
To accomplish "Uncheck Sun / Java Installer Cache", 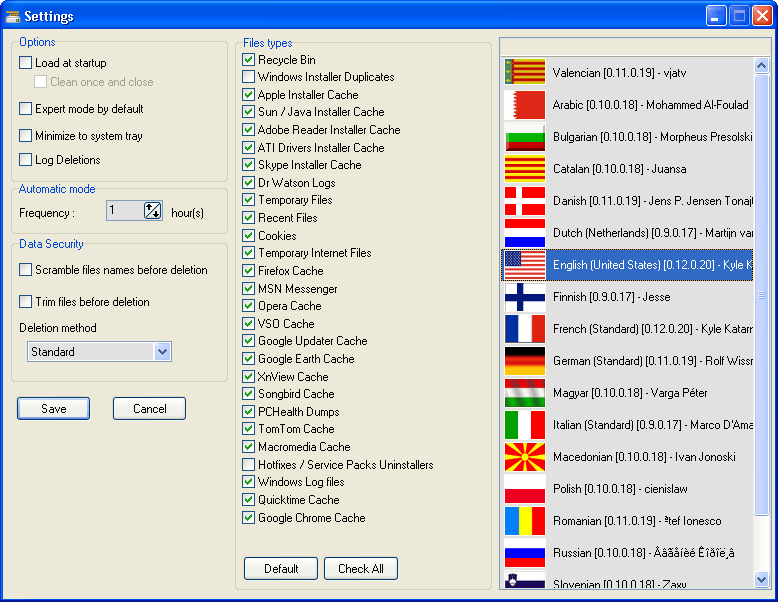I will (249, 112).
